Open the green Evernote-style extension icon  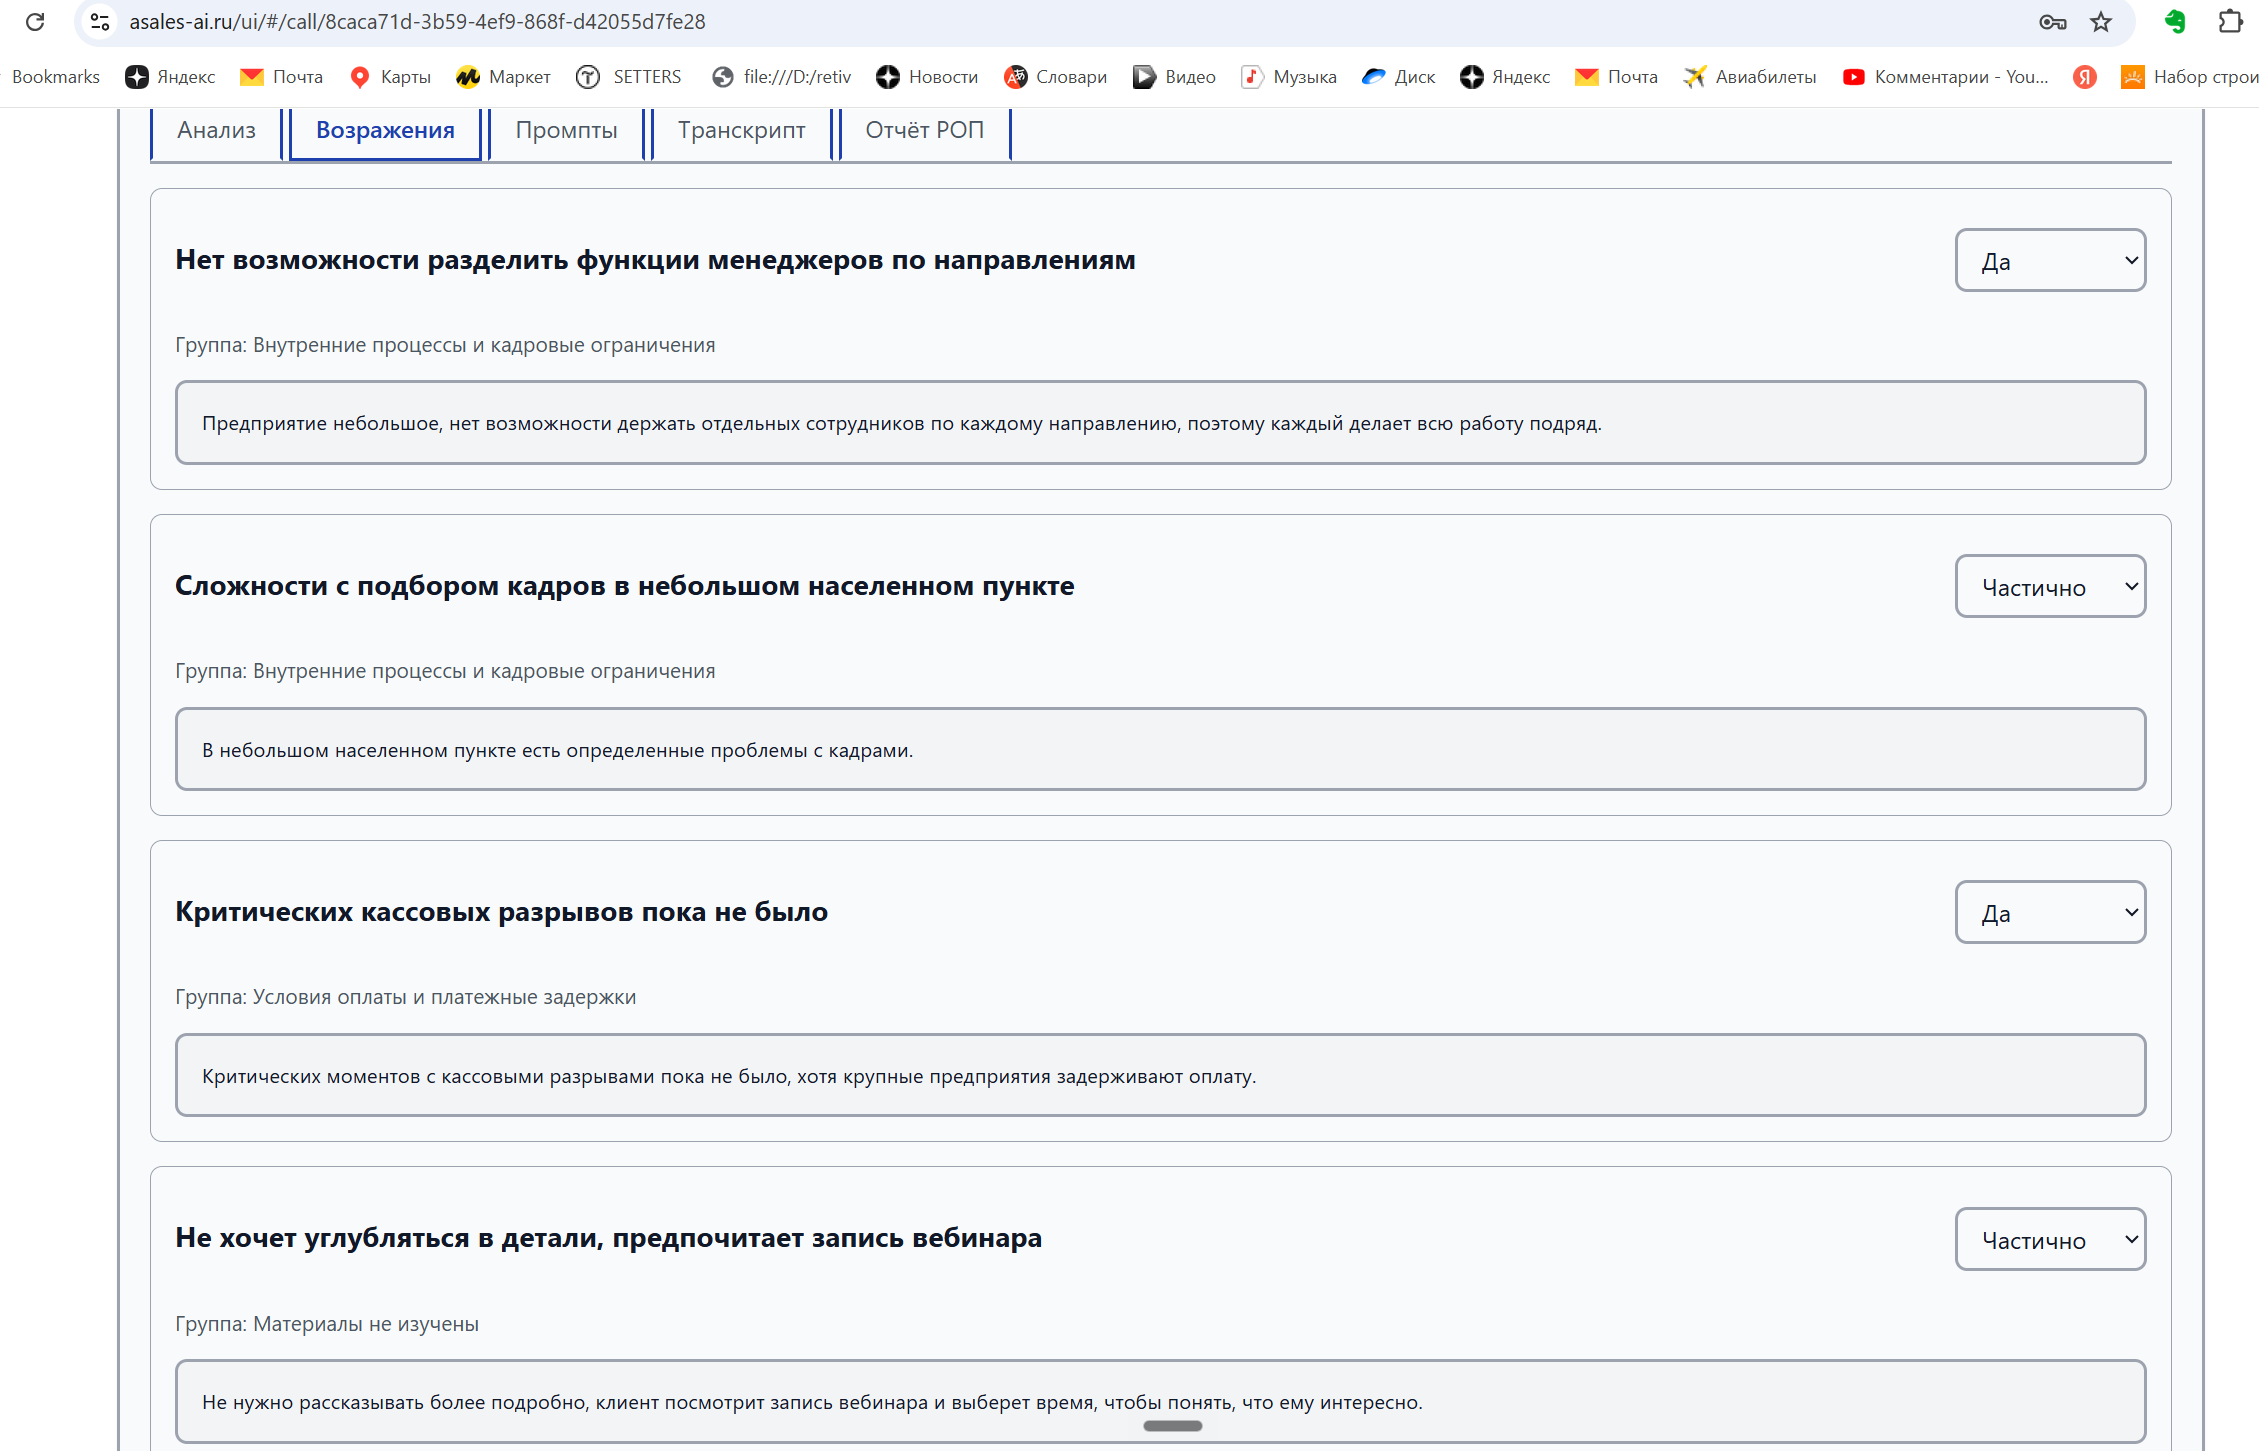pyautogui.click(x=2175, y=21)
